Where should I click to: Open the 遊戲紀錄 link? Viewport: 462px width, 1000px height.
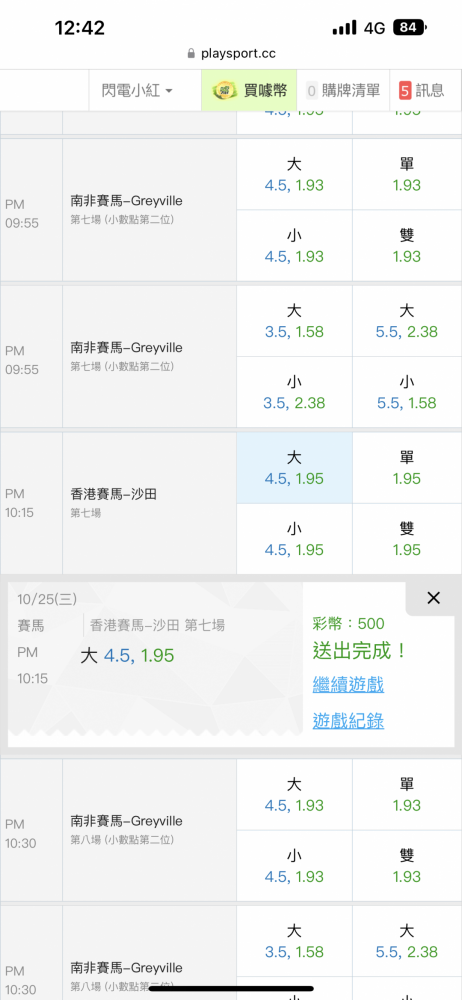(348, 721)
